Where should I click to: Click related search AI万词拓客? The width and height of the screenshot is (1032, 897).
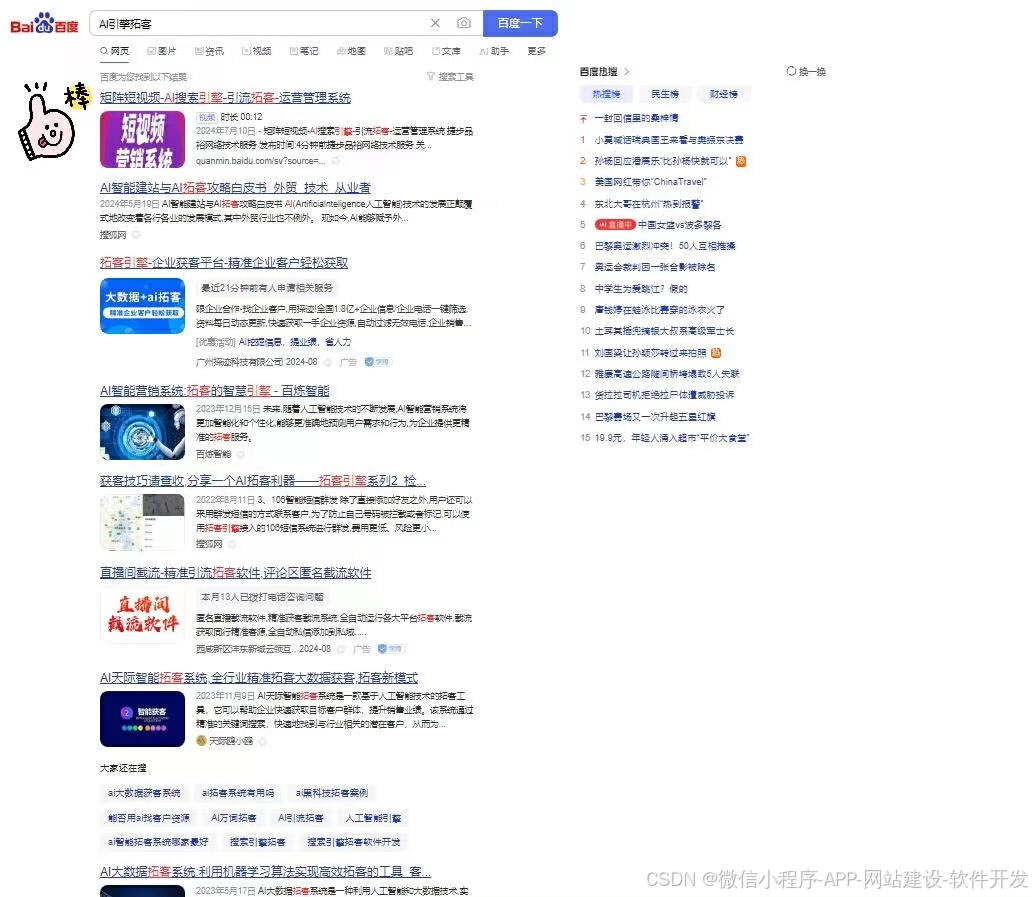click(234, 818)
